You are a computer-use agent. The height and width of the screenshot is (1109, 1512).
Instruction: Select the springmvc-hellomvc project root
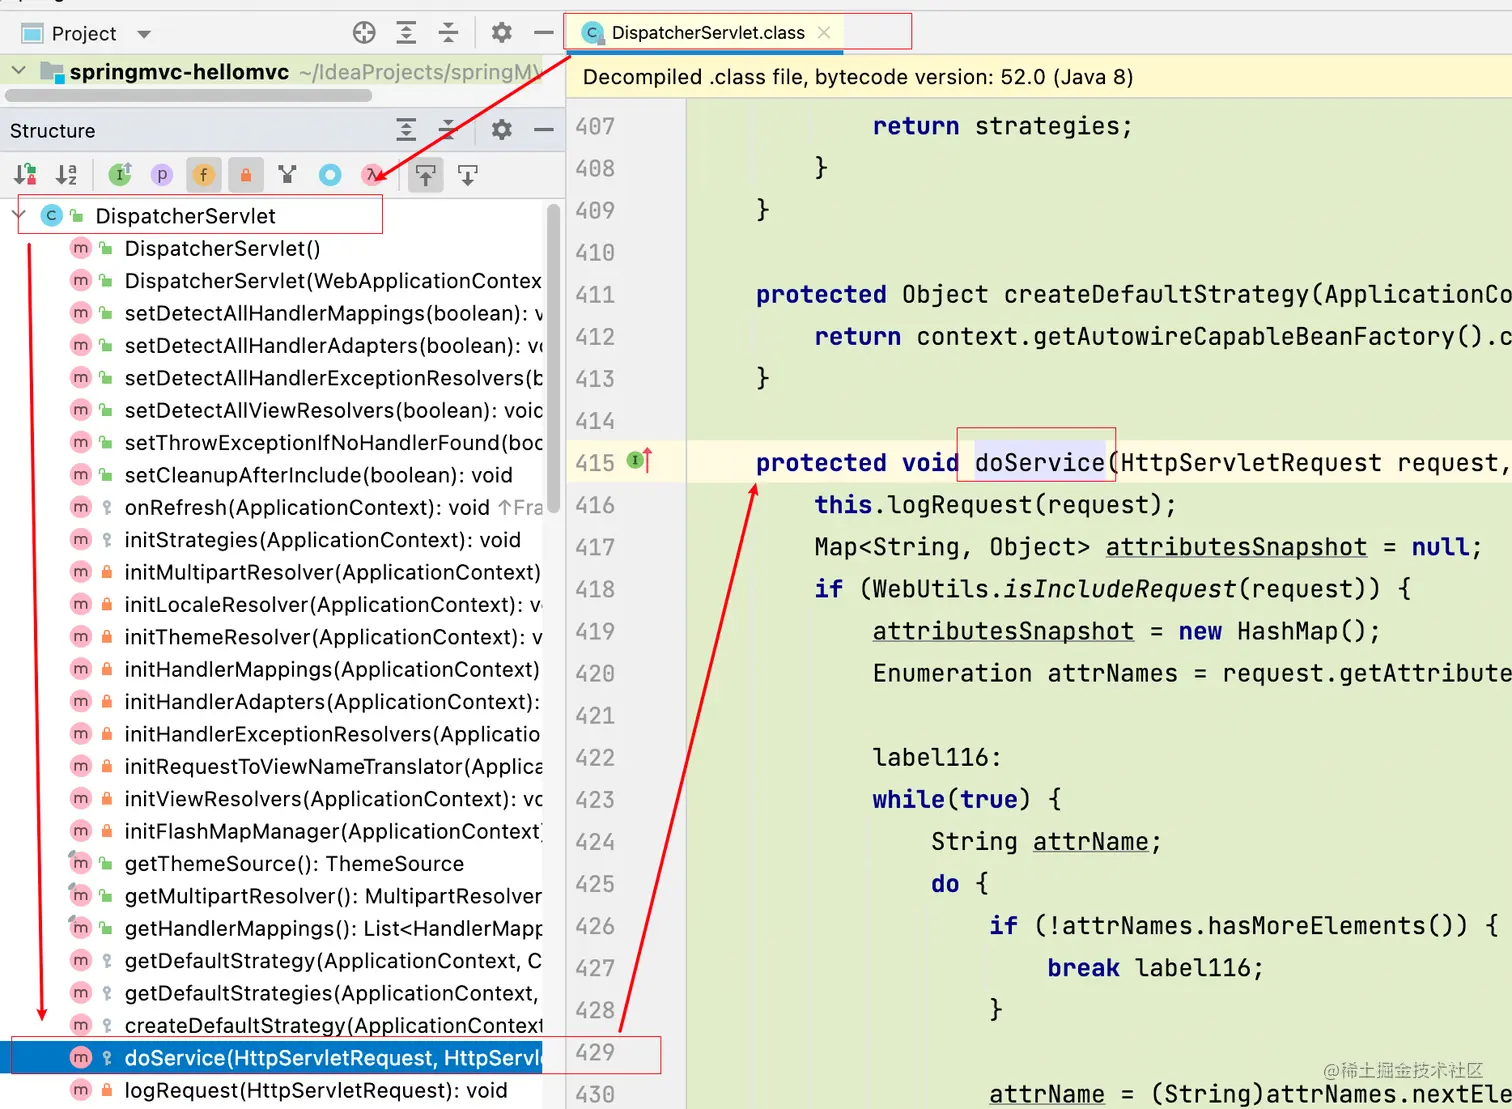point(179,72)
